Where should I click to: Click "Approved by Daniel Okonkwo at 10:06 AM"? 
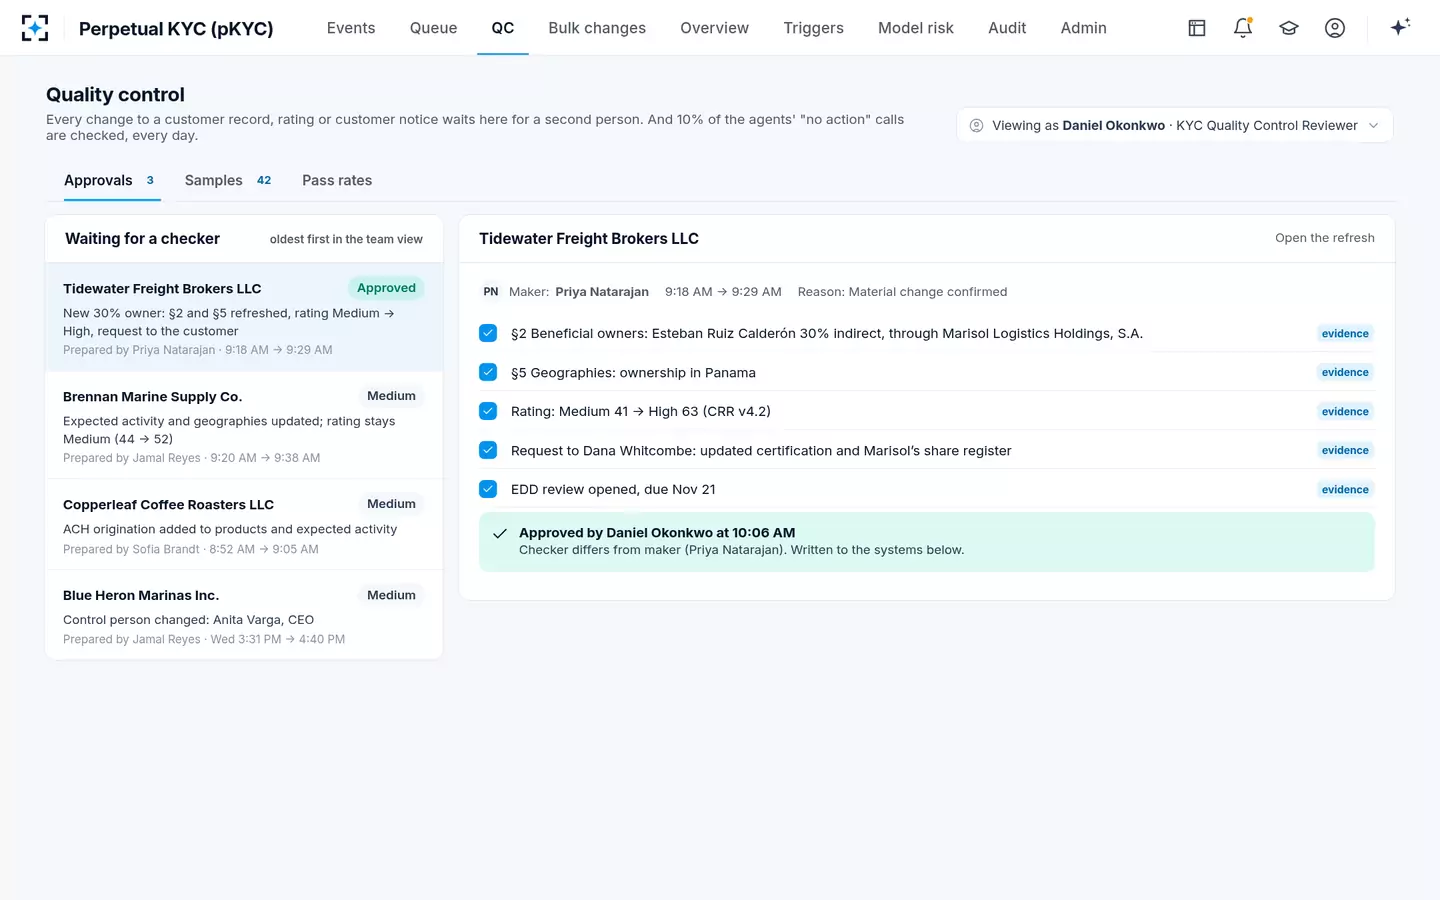(x=657, y=533)
